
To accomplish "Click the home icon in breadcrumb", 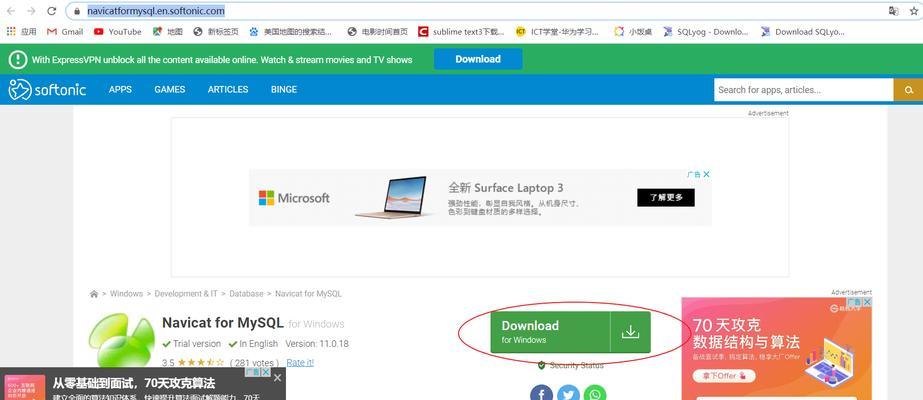I will click(x=94, y=294).
